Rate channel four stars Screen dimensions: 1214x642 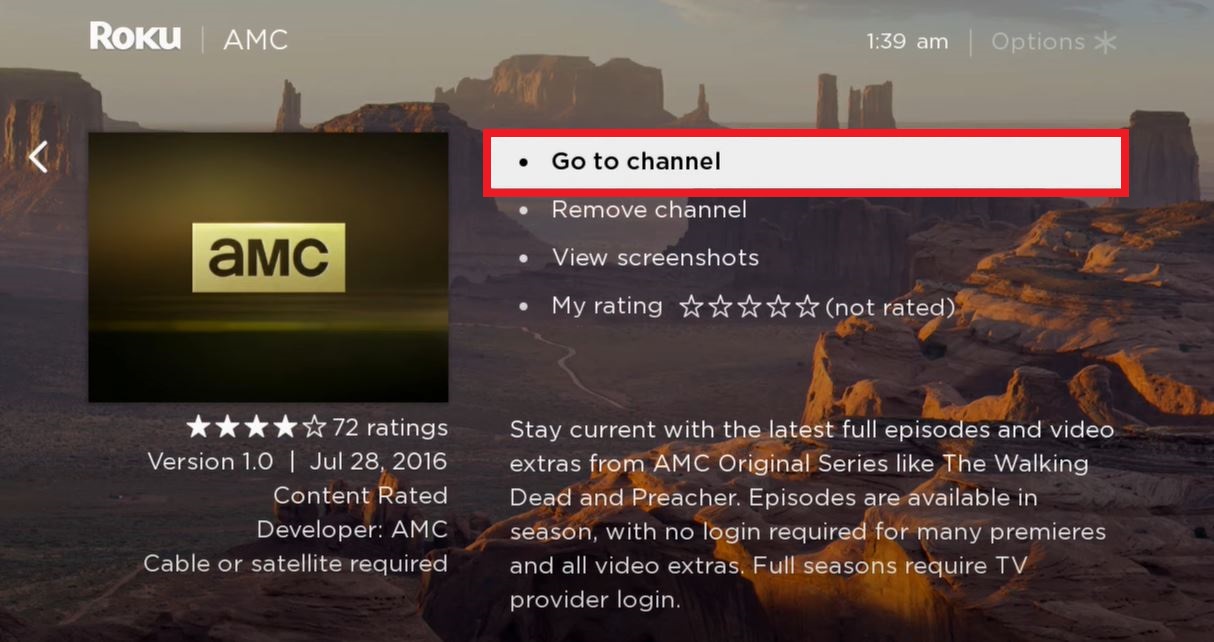point(778,307)
